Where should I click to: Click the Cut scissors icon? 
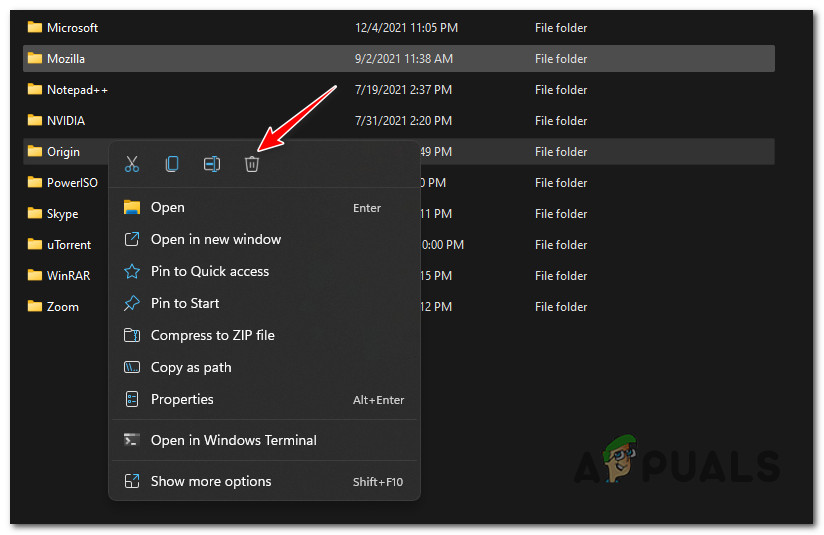click(x=132, y=164)
